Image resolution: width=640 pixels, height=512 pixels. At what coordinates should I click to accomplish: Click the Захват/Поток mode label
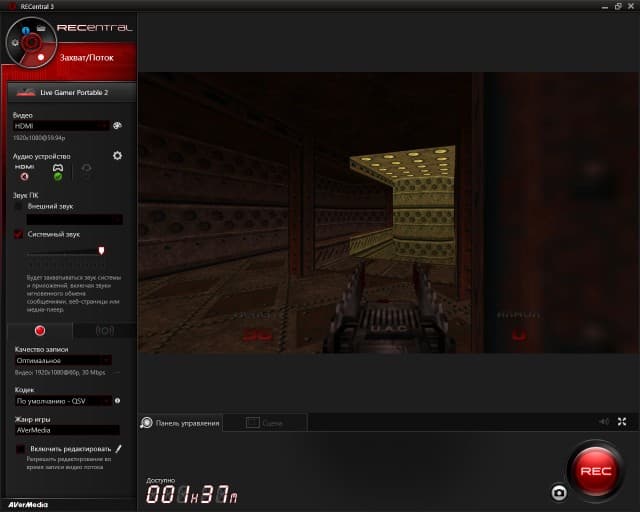pos(87,58)
